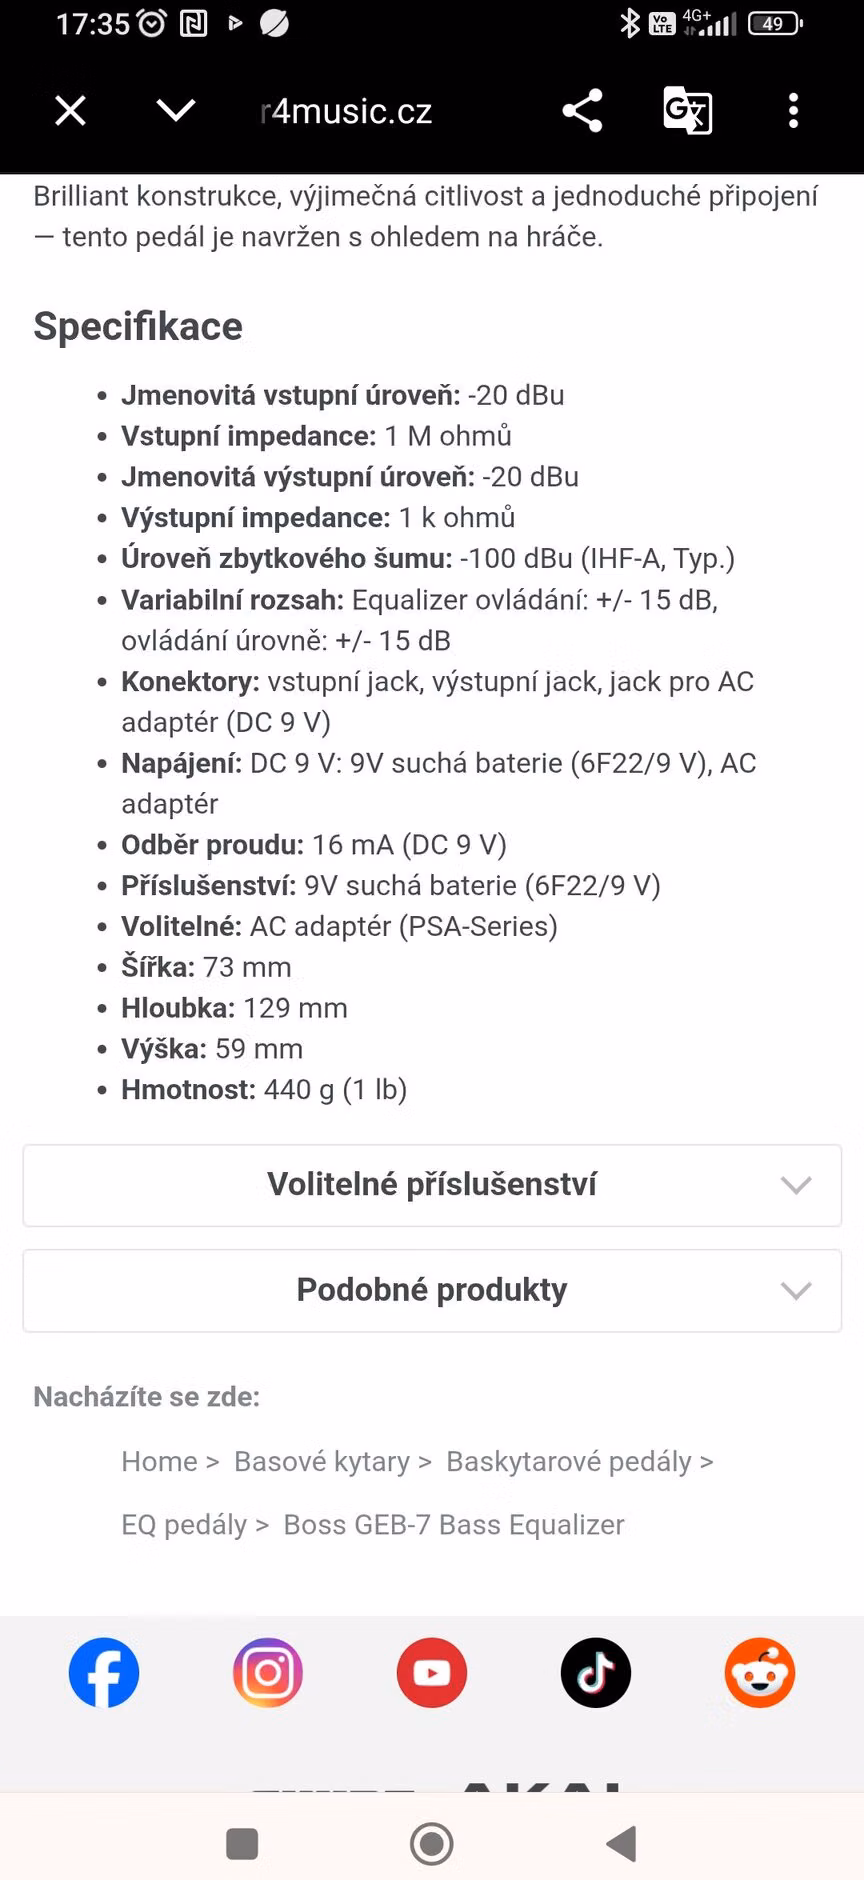Tap Android back navigation triangle
Viewport: 864px width, 1880px height.
tap(622, 1843)
